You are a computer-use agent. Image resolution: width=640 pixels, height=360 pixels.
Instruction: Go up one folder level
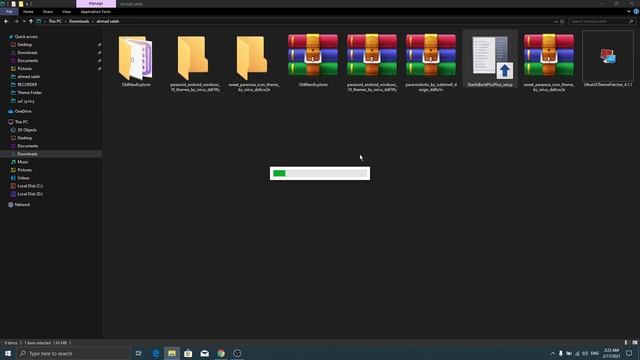tap(31, 21)
